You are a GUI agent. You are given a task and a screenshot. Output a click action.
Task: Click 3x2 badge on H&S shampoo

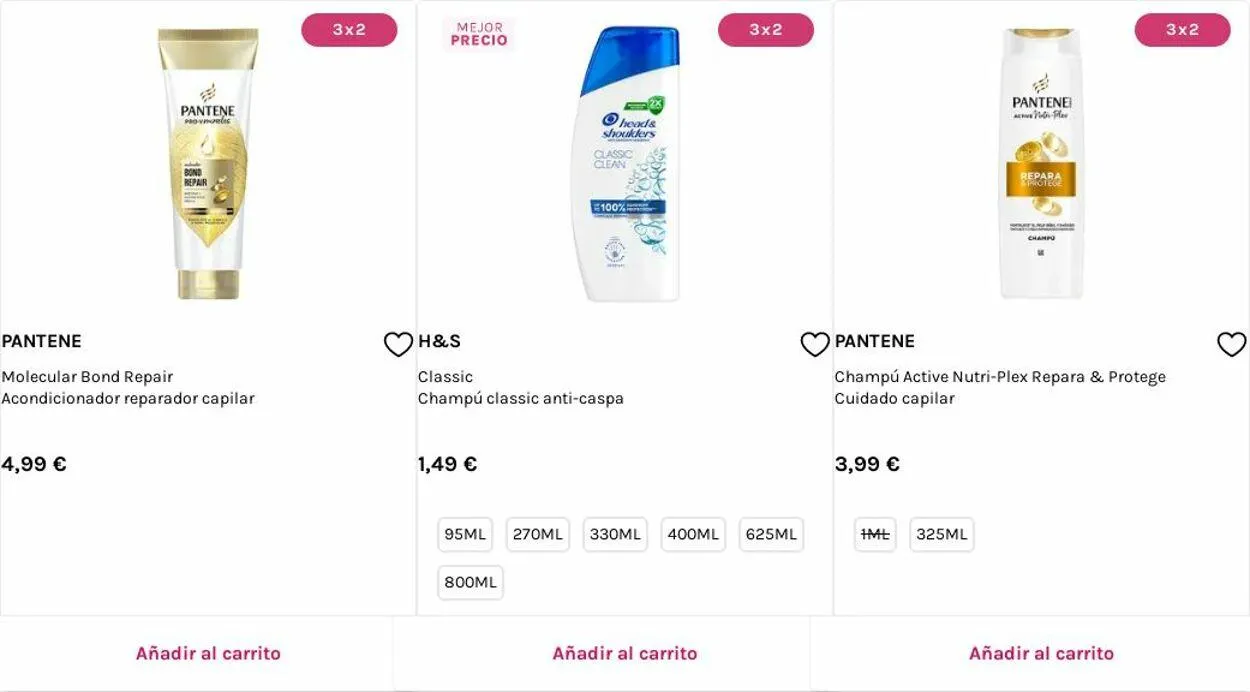pyautogui.click(x=766, y=30)
